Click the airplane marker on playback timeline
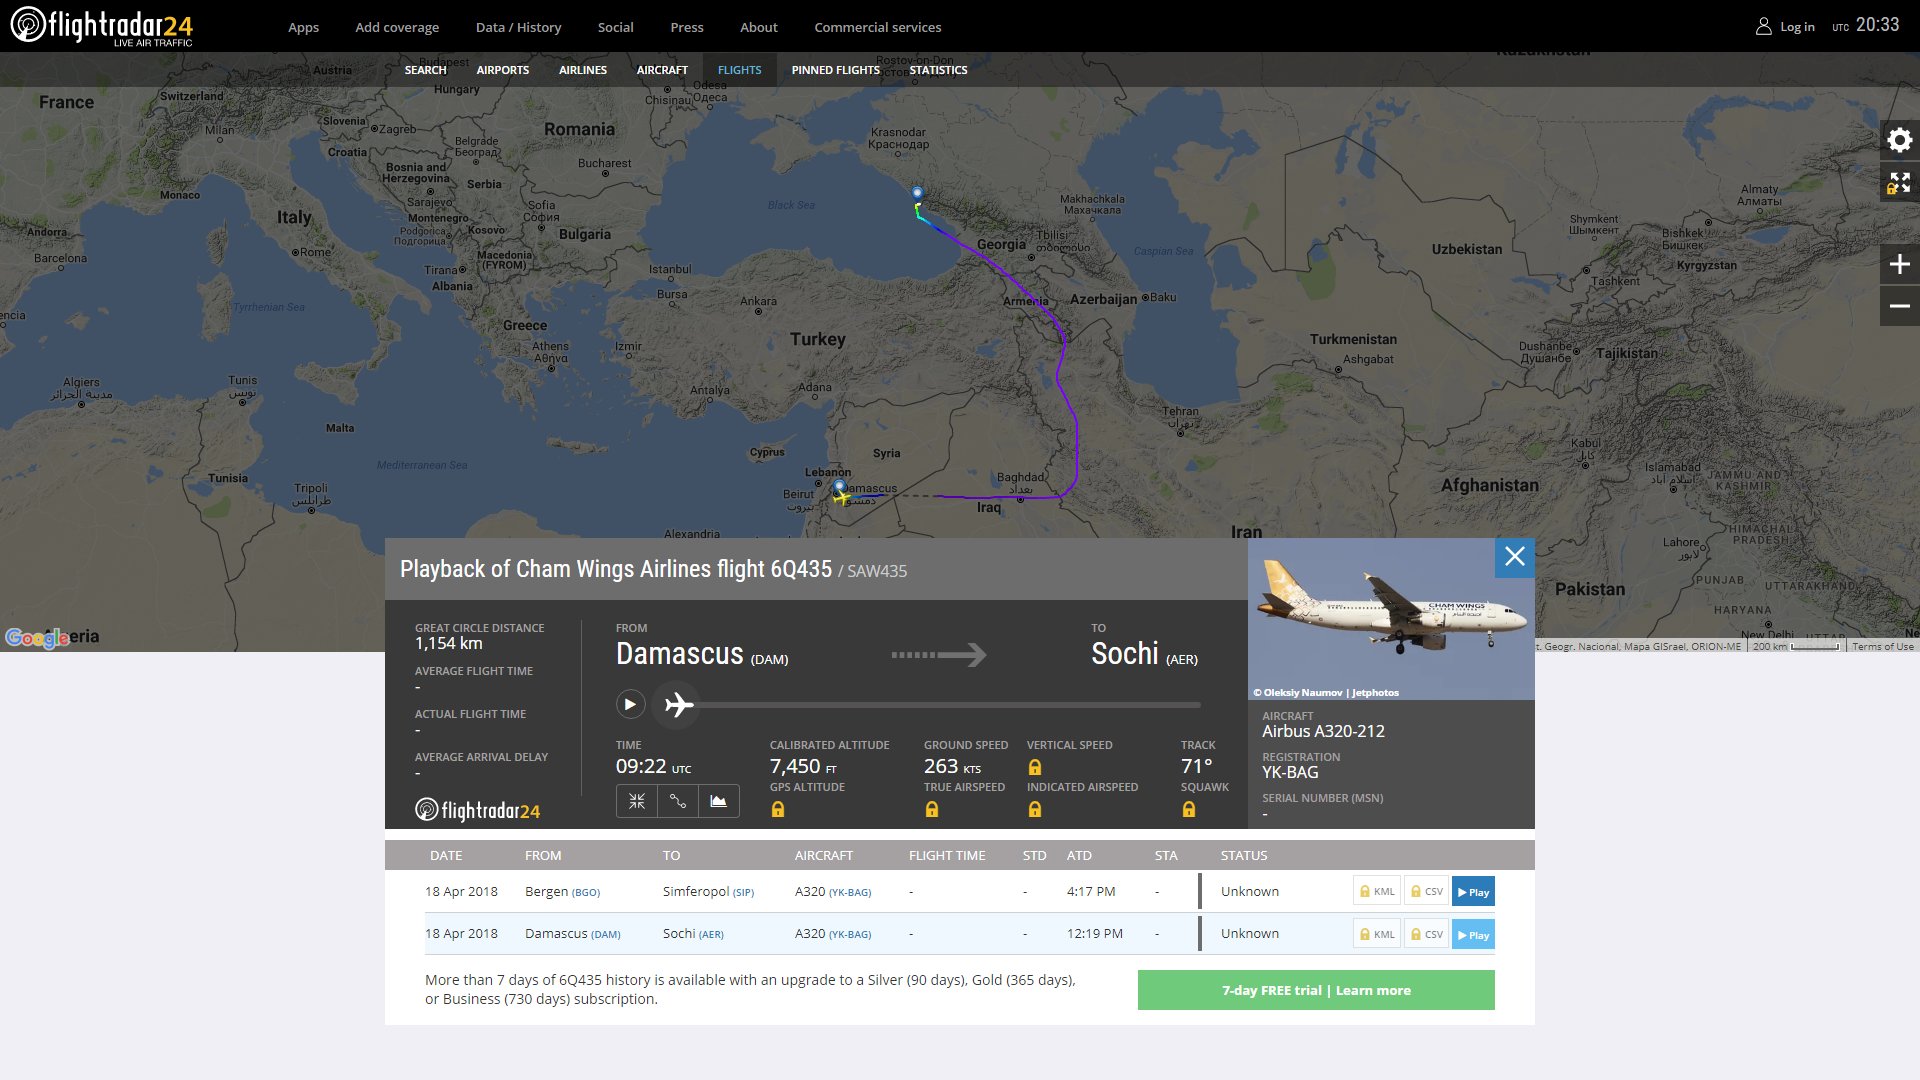Screen dimensions: 1920x1080 click(678, 704)
